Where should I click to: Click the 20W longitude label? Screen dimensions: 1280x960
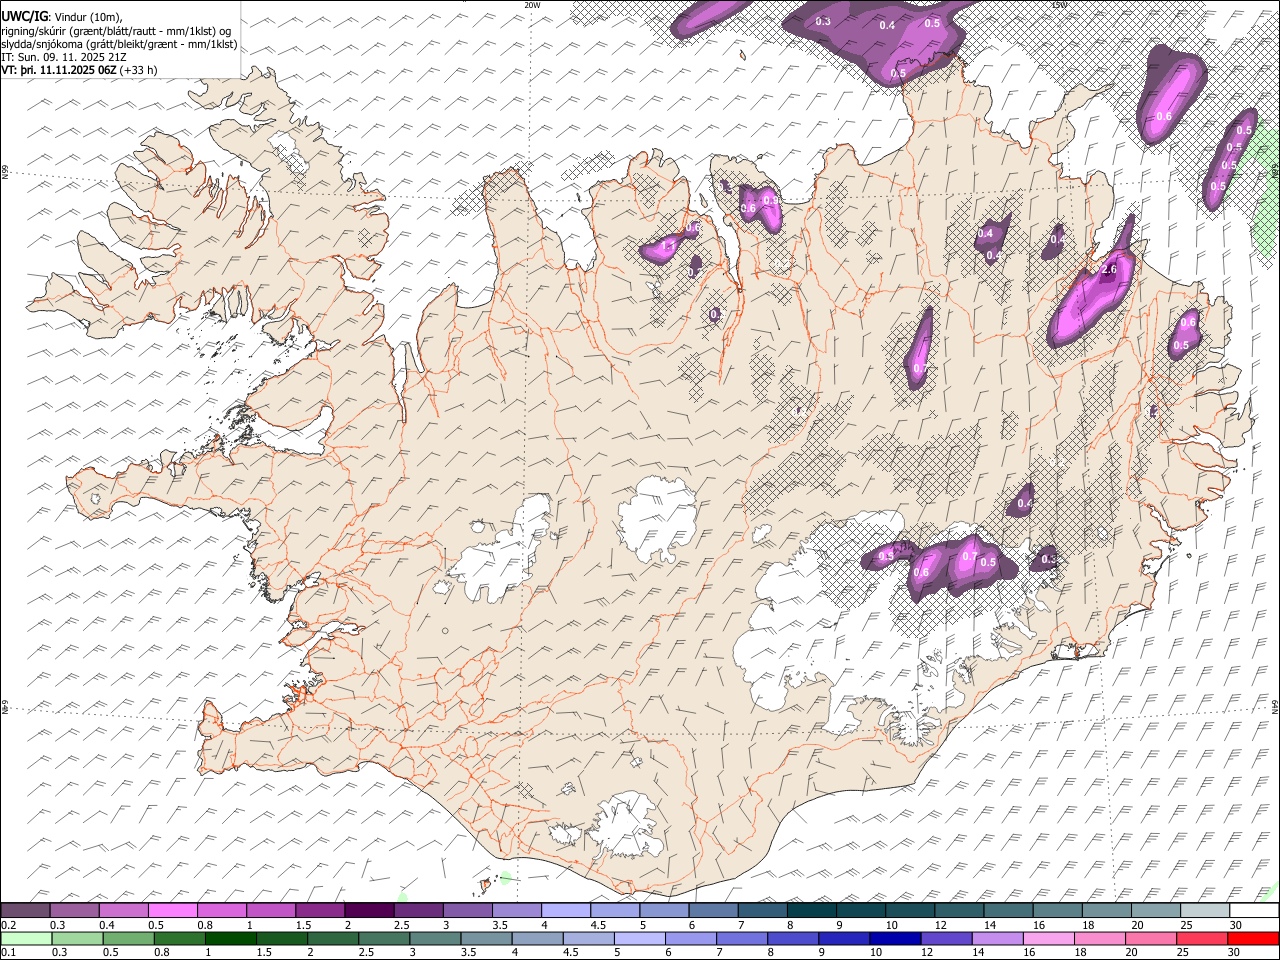(x=532, y=4)
